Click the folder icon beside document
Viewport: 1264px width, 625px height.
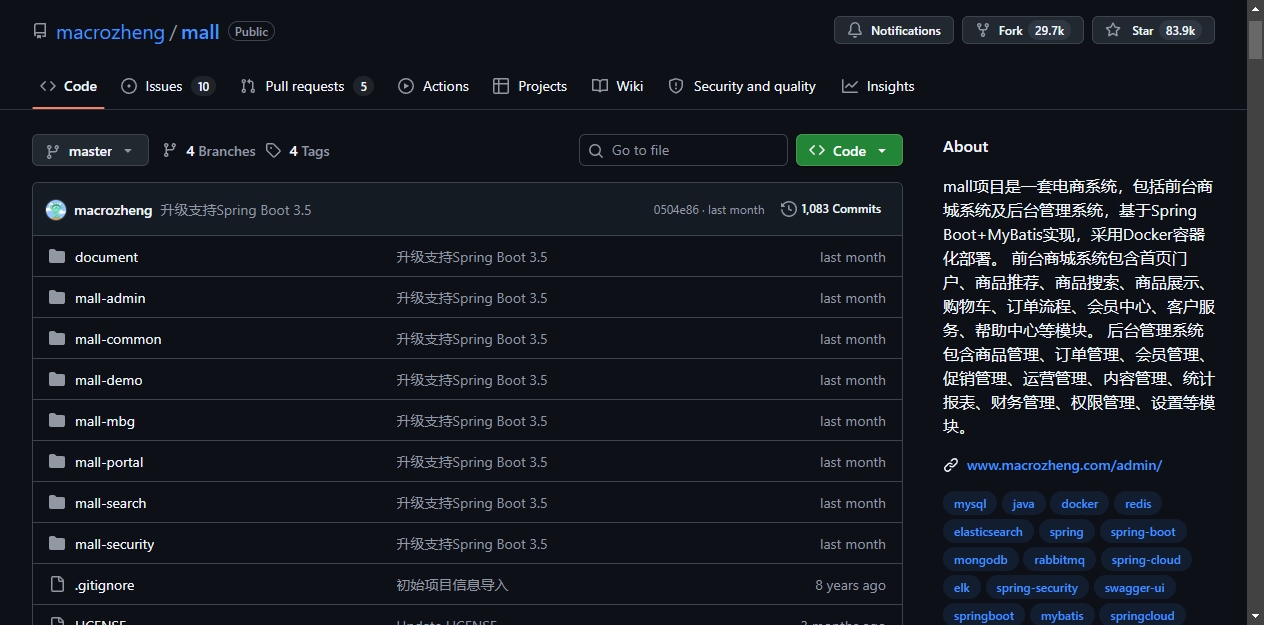(x=57, y=257)
